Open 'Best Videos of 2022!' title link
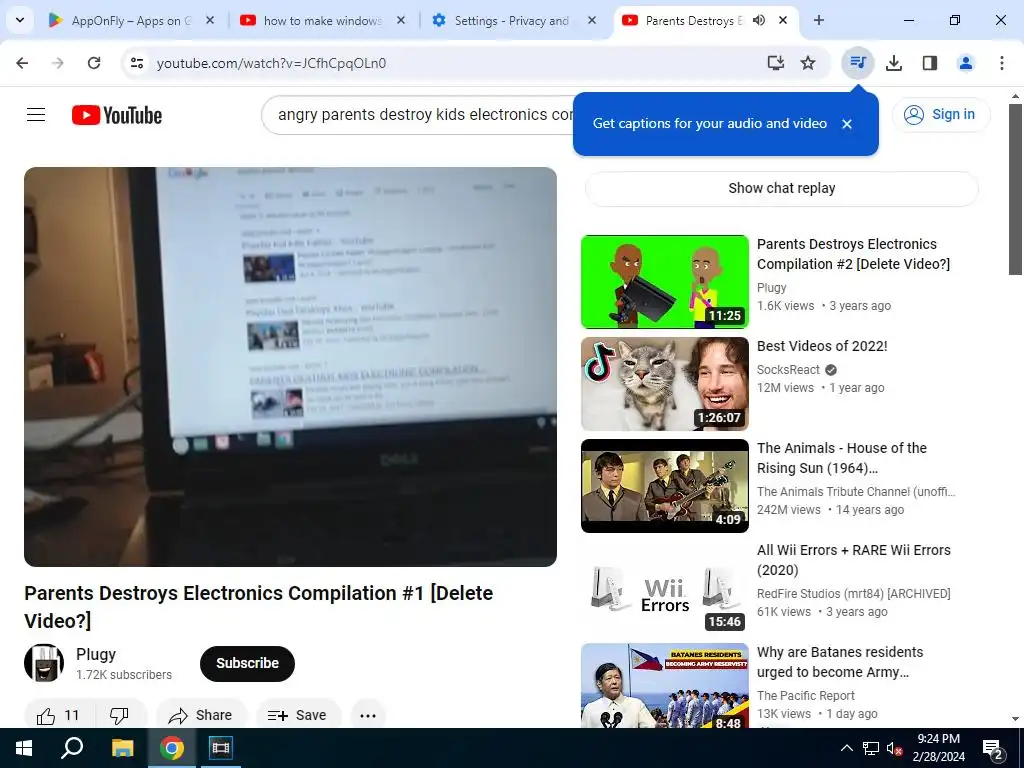This screenshot has height=768, width=1024. 822,346
